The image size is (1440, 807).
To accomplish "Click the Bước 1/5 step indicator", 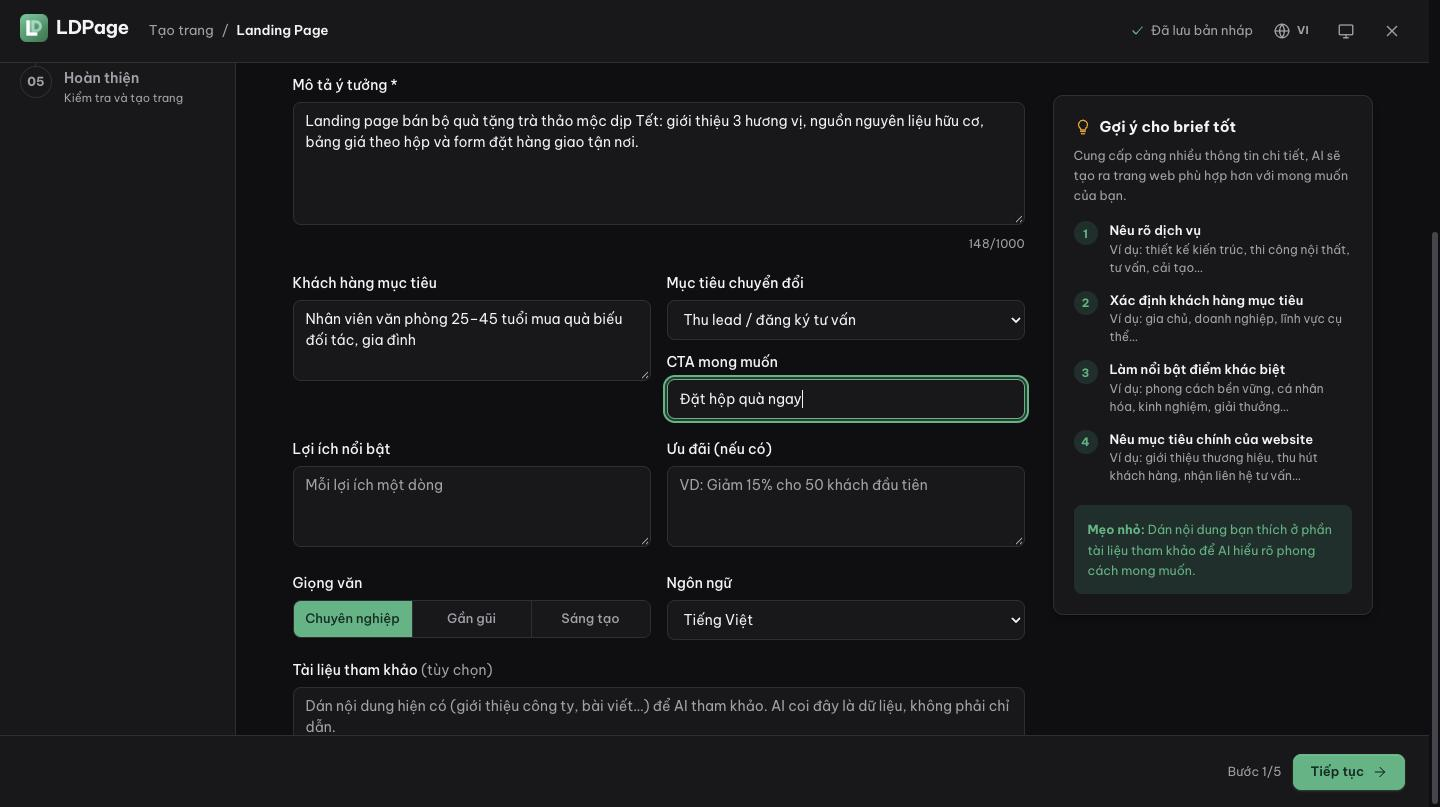I will (1254, 772).
